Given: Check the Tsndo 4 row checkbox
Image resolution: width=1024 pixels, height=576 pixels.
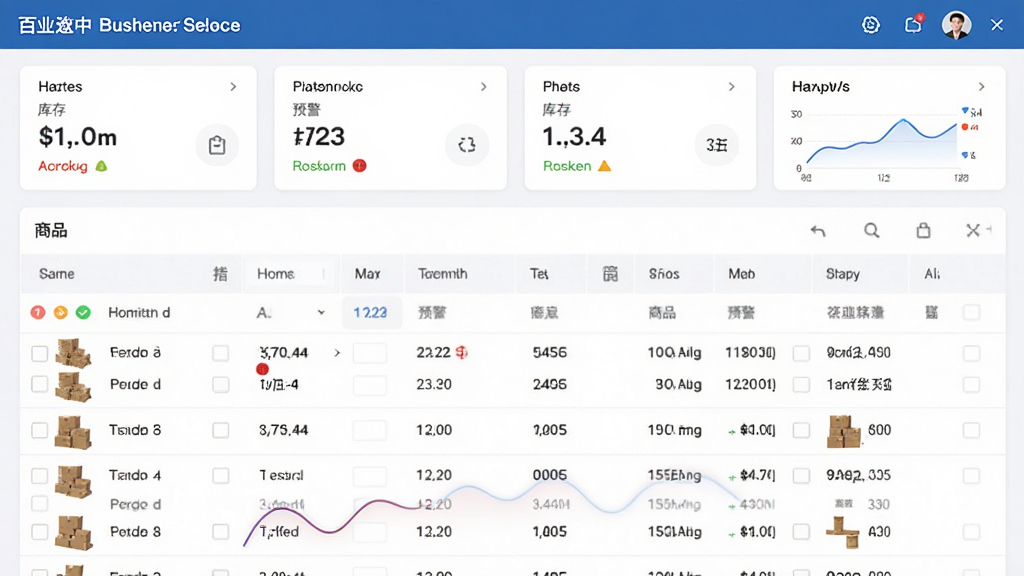Looking at the screenshot, I should tap(40, 475).
